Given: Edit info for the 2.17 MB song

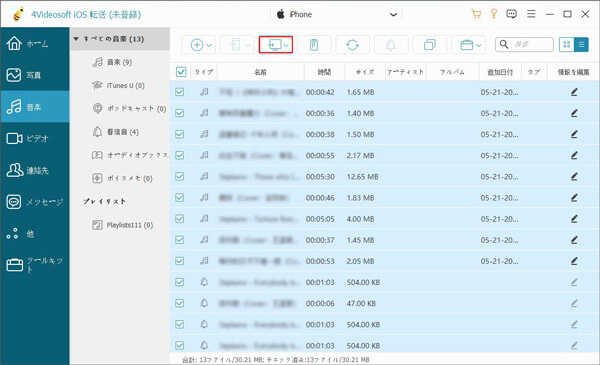Looking at the screenshot, I should click(574, 155).
